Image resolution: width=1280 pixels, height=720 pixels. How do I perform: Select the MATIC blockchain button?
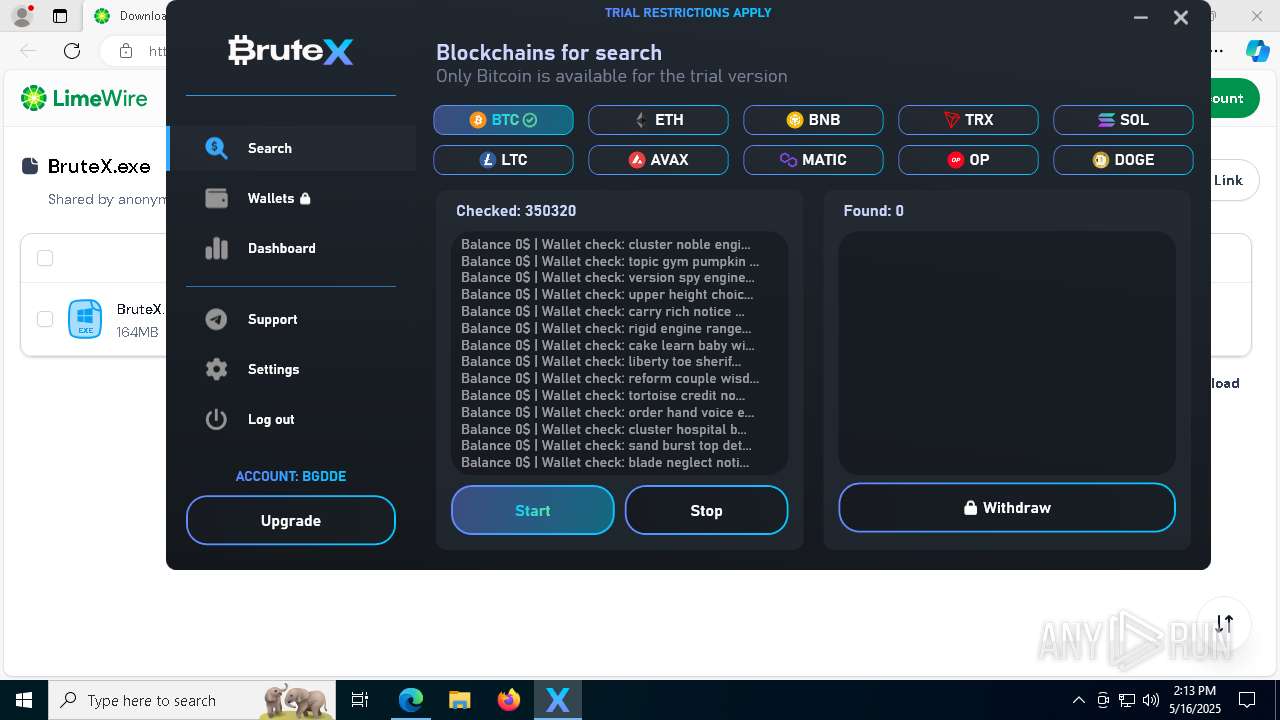tap(813, 160)
